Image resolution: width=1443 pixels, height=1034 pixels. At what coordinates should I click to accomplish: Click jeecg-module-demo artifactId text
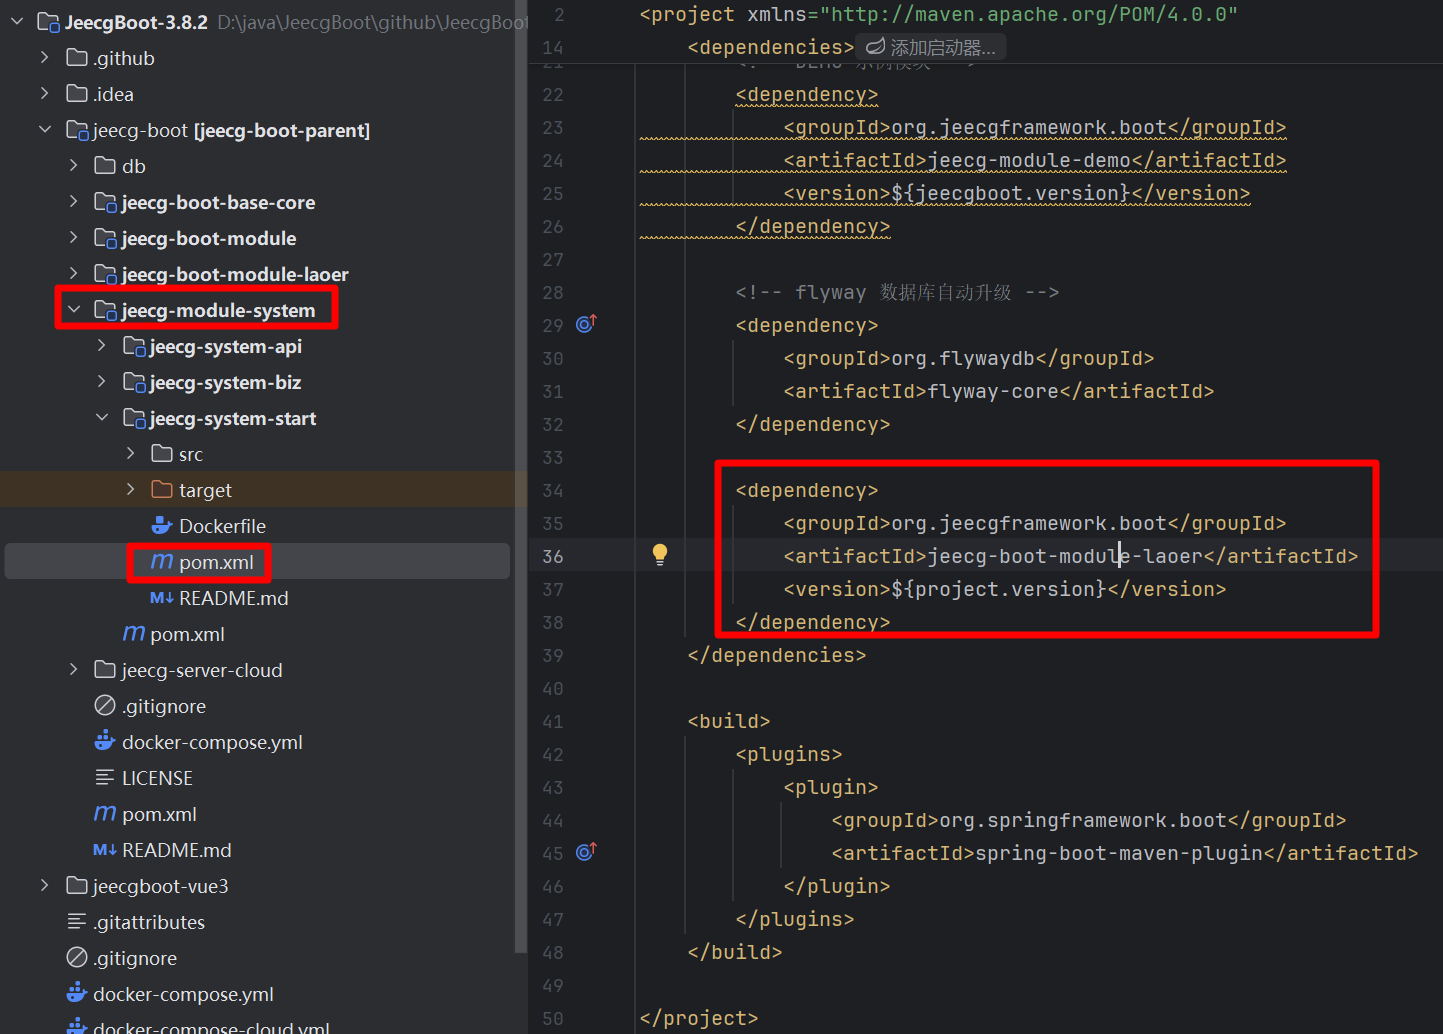point(1029,160)
